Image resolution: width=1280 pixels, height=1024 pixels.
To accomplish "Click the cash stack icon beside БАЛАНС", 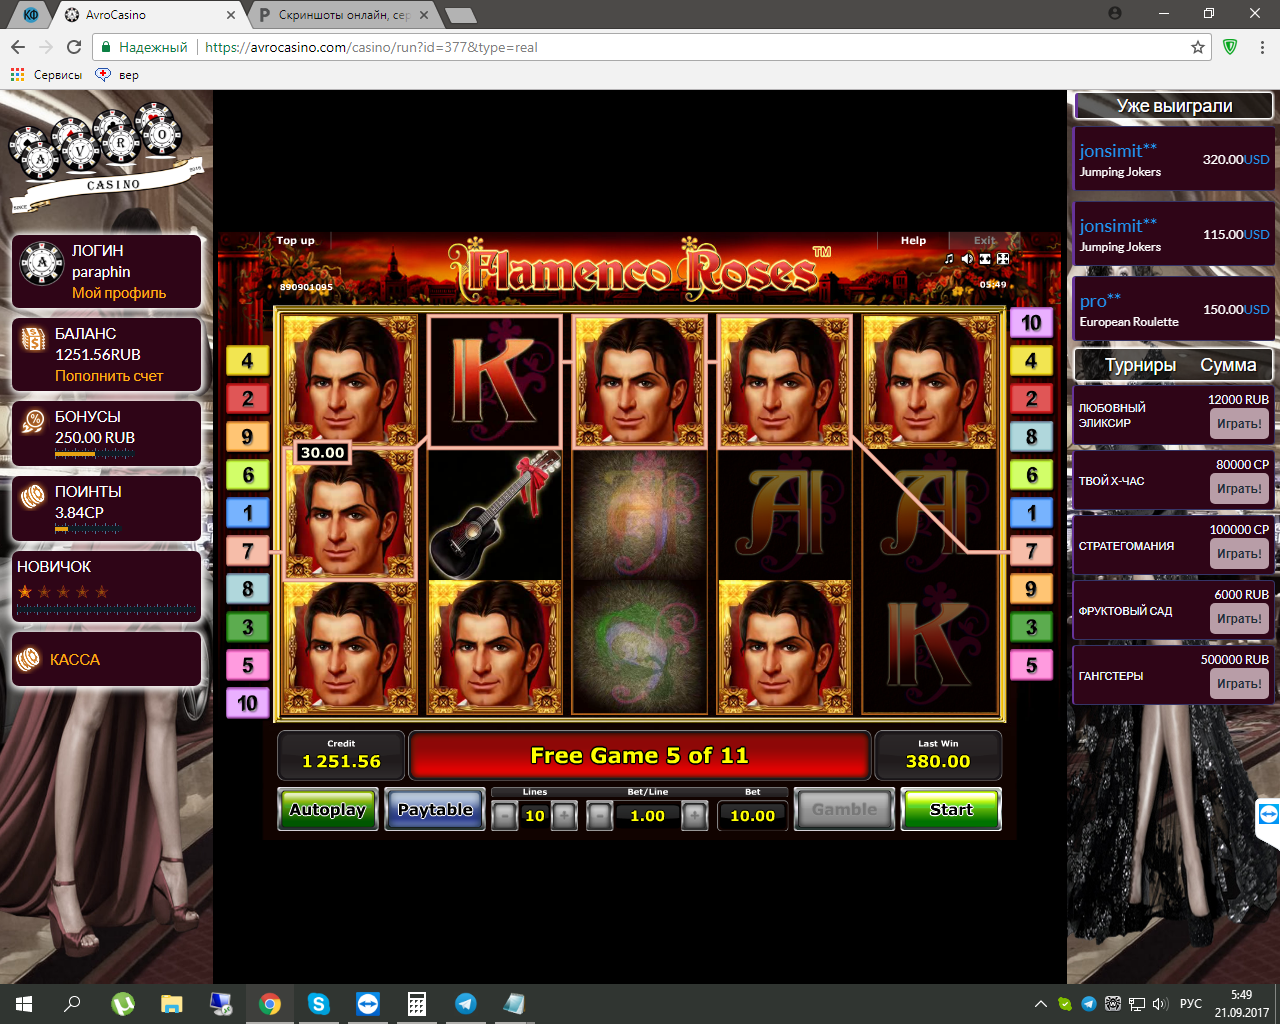I will pyautogui.click(x=34, y=339).
